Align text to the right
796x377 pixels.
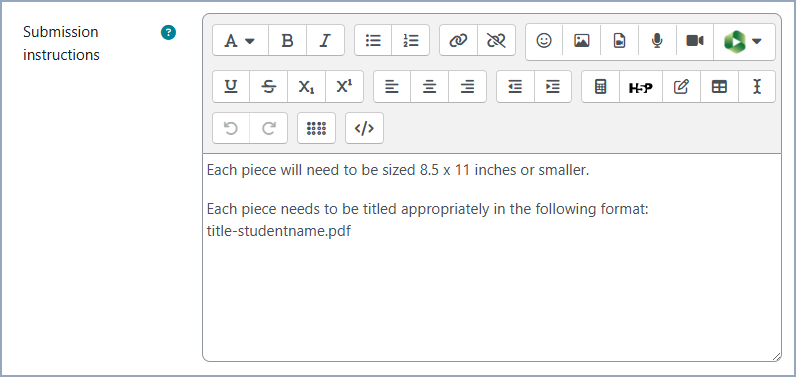[x=468, y=87]
